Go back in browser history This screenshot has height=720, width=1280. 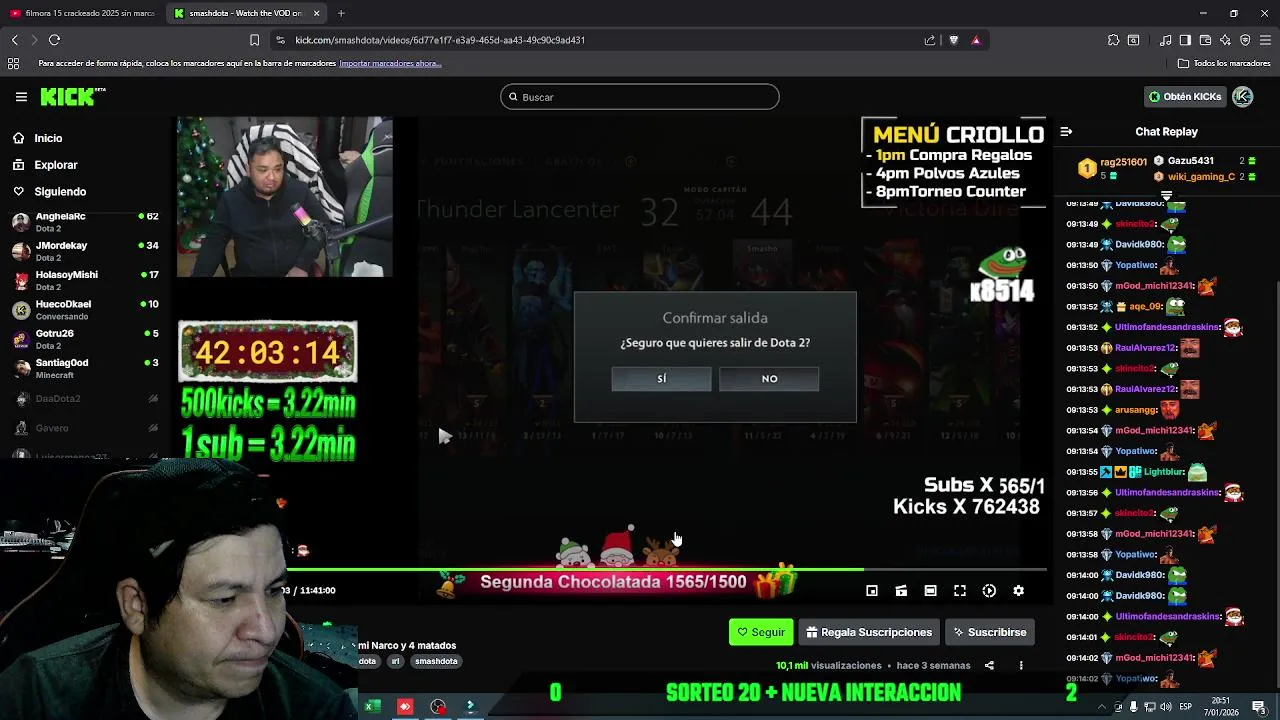(x=14, y=40)
